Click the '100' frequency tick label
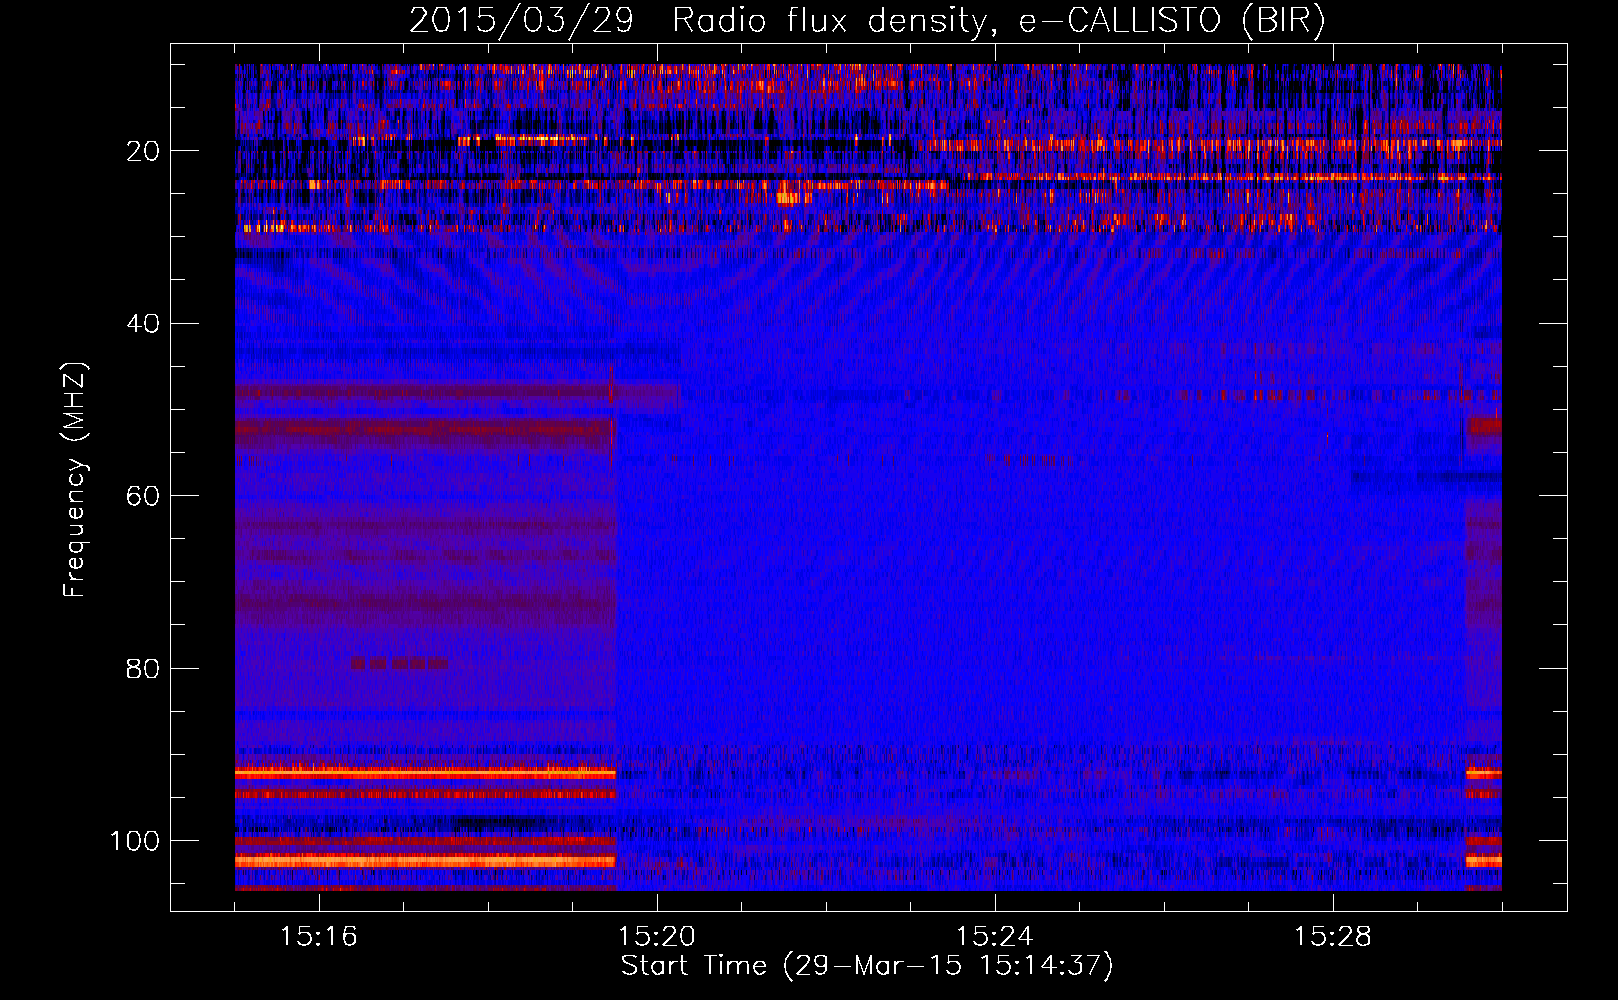This screenshot has width=1618, height=1000. (135, 841)
